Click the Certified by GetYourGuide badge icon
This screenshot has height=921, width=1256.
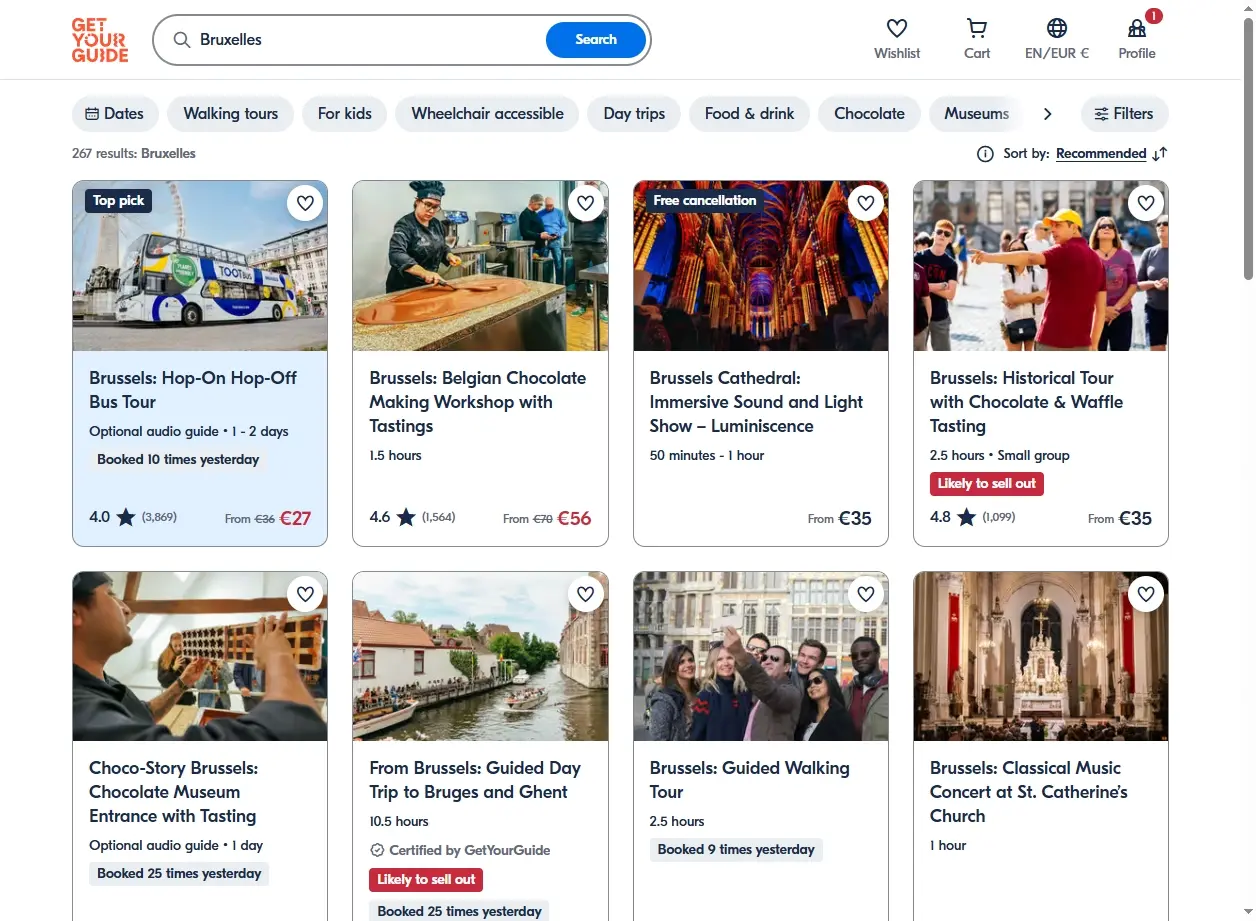(377, 850)
